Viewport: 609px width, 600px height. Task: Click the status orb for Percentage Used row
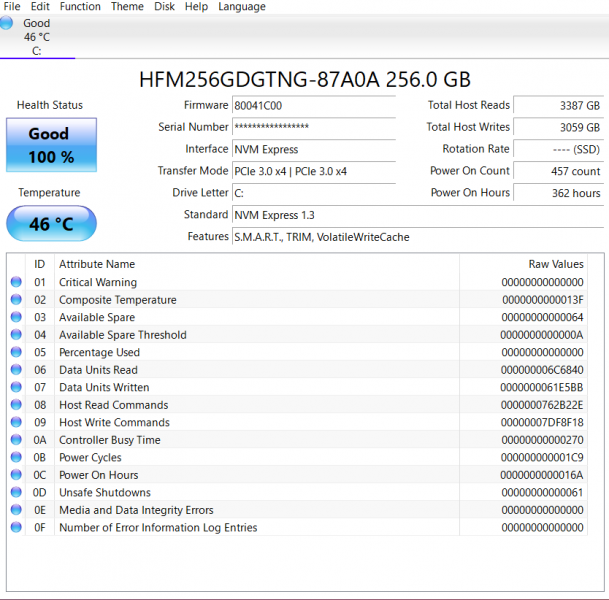pyautogui.click(x=16, y=353)
